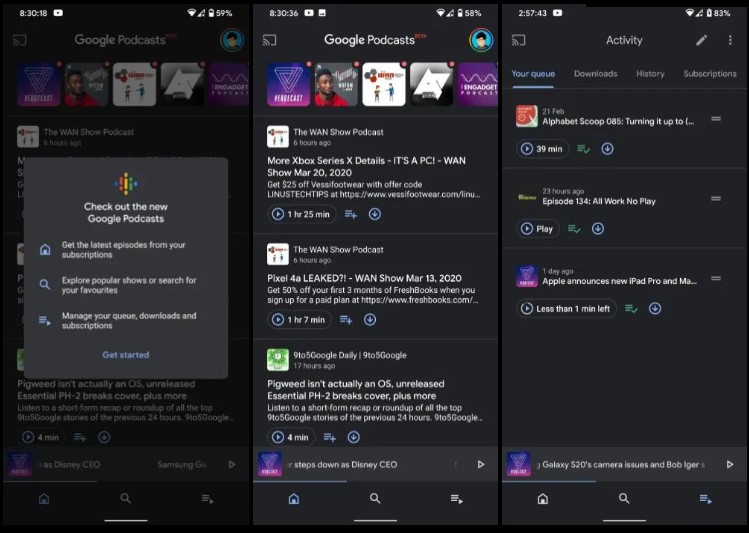
Task: Download the Xbox Series X Details episode
Action: point(374,214)
